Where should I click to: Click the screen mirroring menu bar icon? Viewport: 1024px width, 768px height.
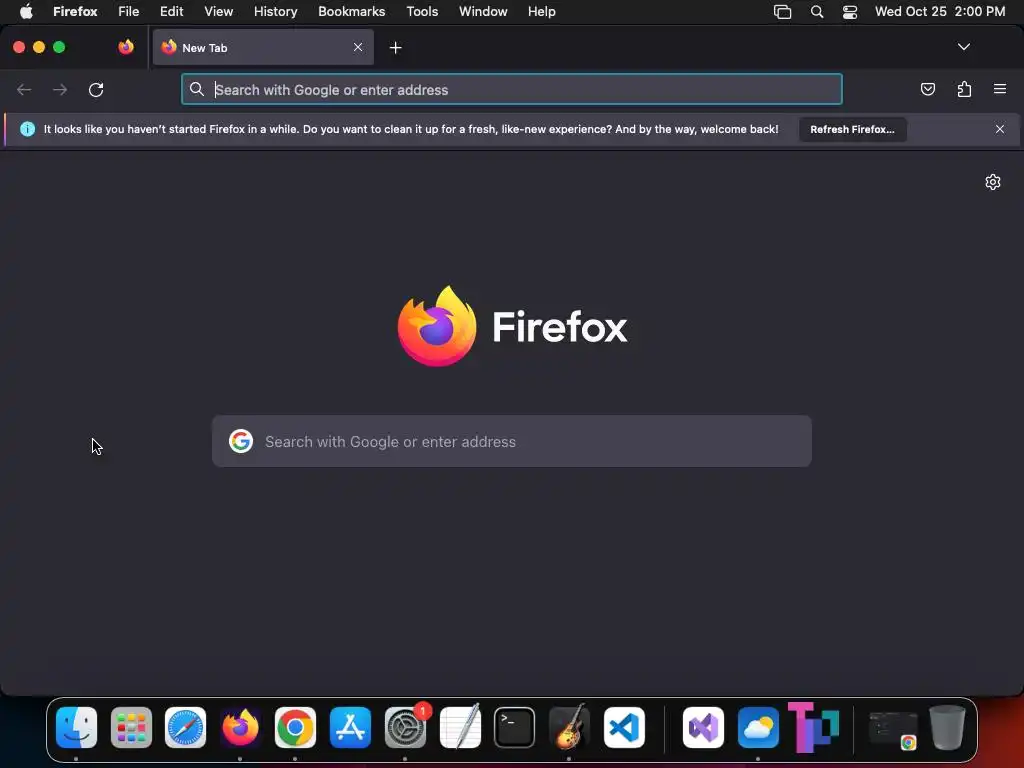click(x=782, y=12)
